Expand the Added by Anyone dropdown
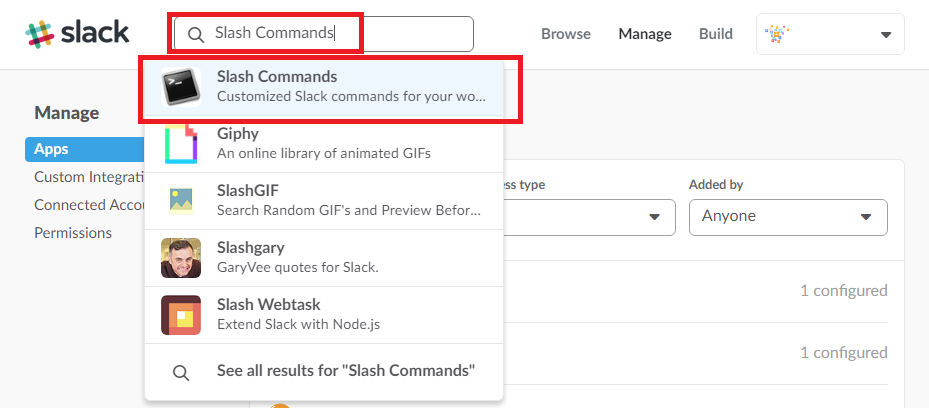 click(788, 217)
